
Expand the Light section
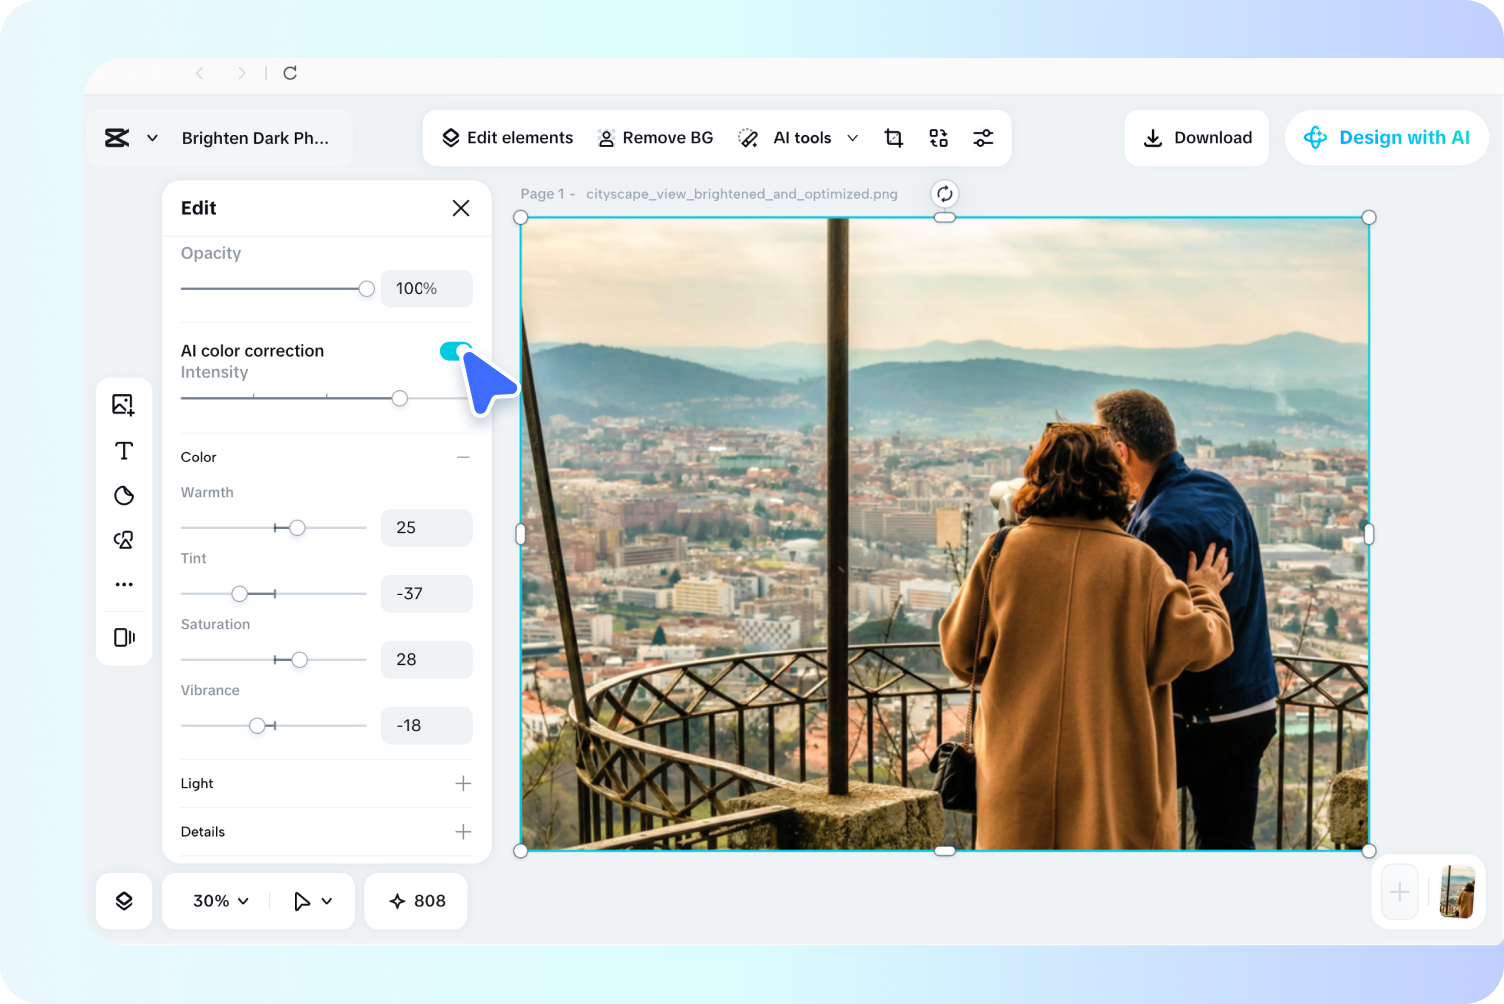coord(462,783)
